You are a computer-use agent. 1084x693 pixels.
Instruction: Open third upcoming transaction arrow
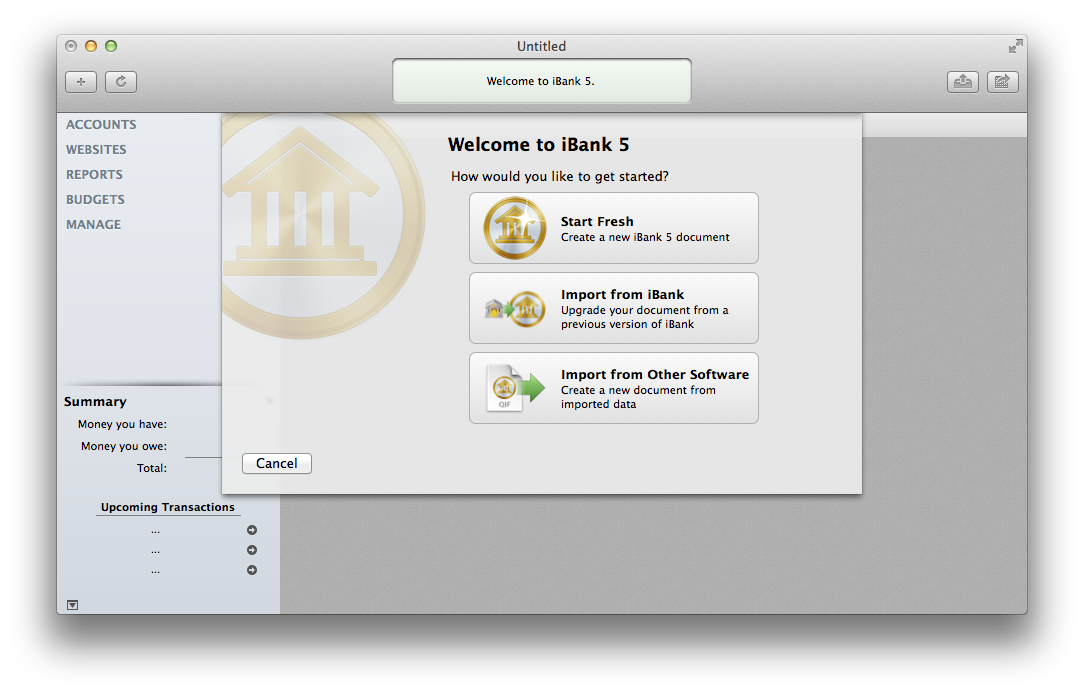click(252, 571)
